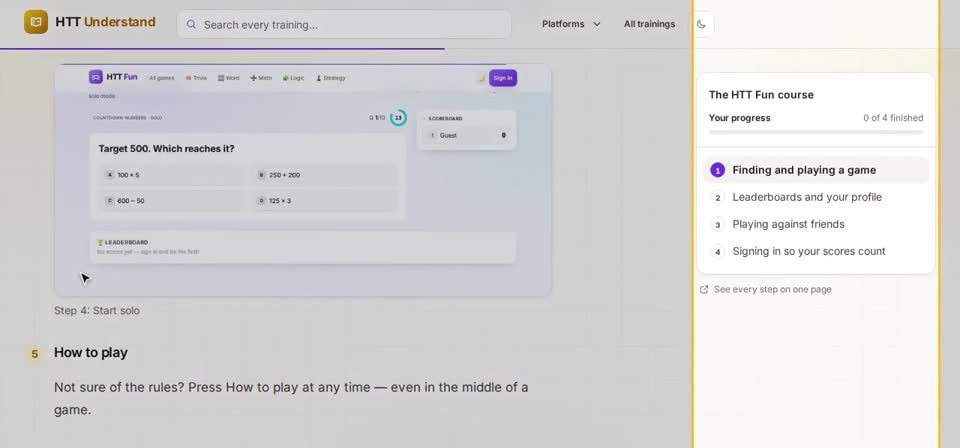Click the Step 4: Start solo caption

click(x=97, y=310)
